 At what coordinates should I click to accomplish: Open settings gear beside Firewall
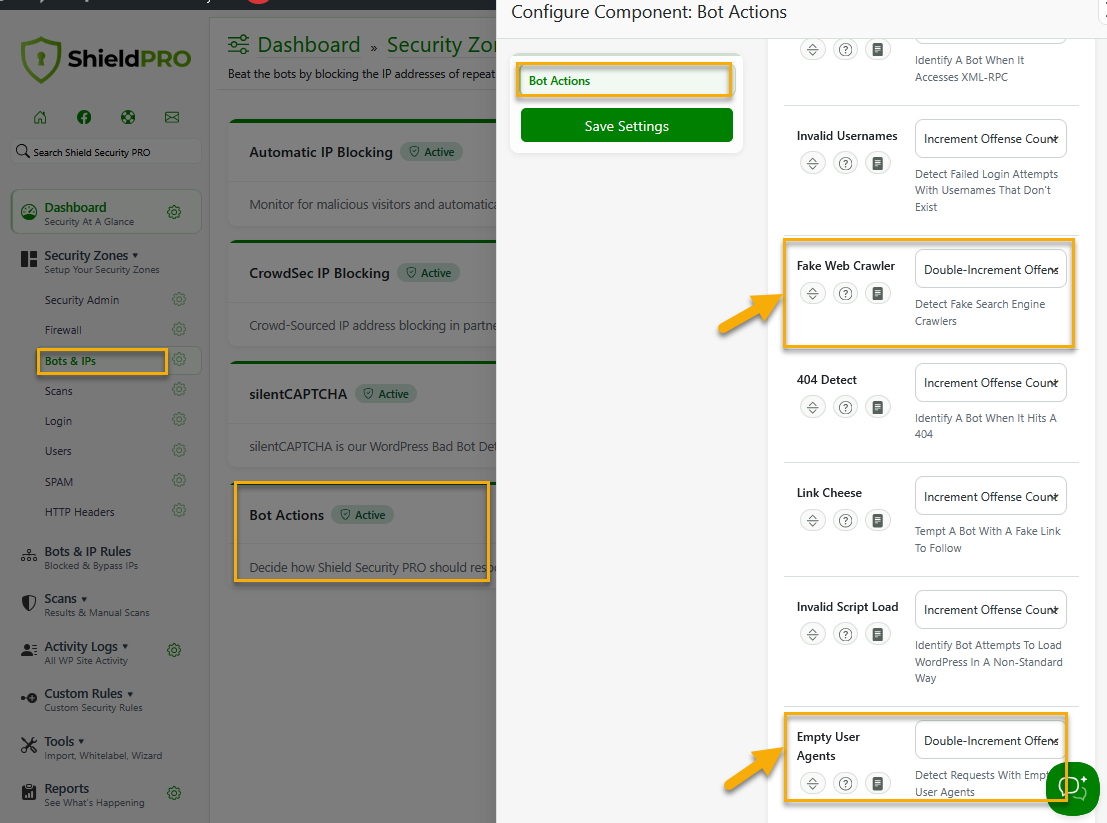179,330
